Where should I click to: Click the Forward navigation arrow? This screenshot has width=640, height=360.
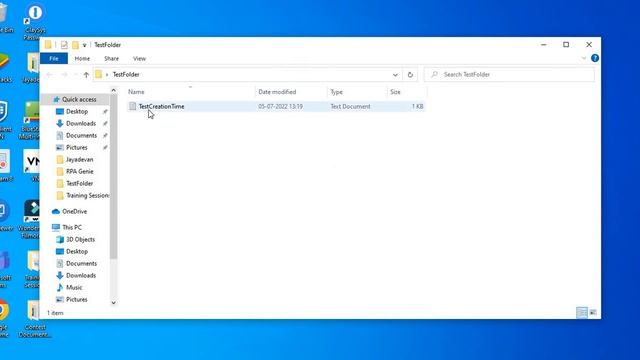64,75
